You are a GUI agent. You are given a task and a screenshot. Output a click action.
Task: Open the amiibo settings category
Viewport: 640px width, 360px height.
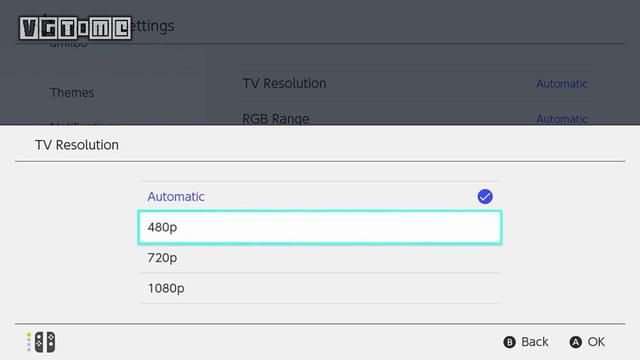tap(69, 43)
